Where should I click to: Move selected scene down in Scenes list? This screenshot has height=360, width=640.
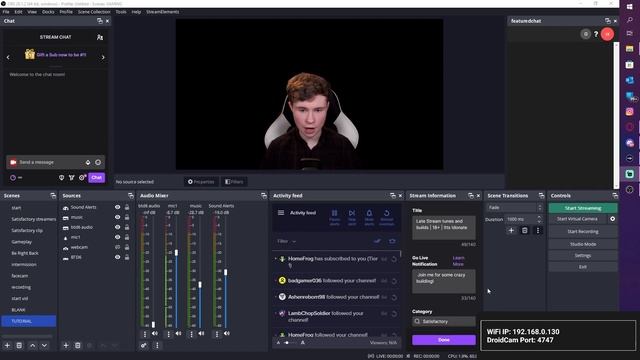[44, 345]
